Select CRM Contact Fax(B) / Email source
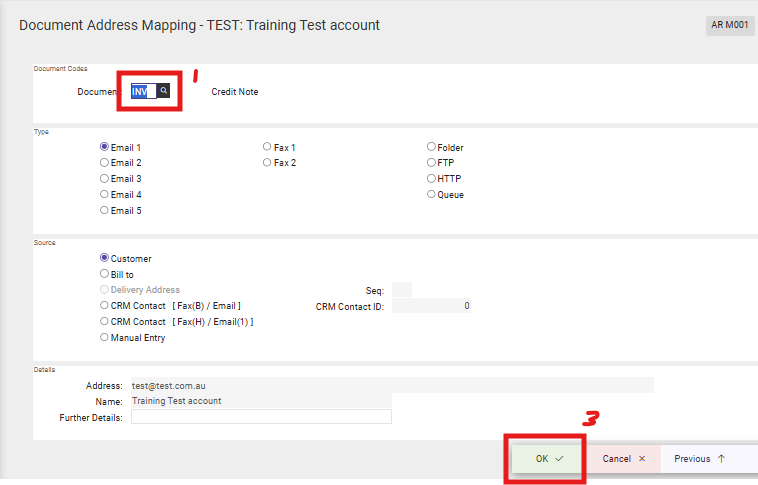The width and height of the screenshot is (758, 485). (105, 306)
